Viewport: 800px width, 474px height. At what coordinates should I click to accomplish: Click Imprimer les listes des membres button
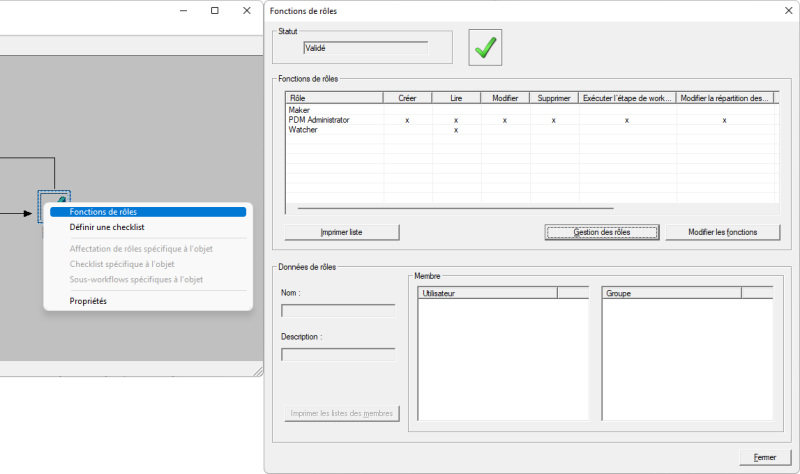tap(342, 413)
